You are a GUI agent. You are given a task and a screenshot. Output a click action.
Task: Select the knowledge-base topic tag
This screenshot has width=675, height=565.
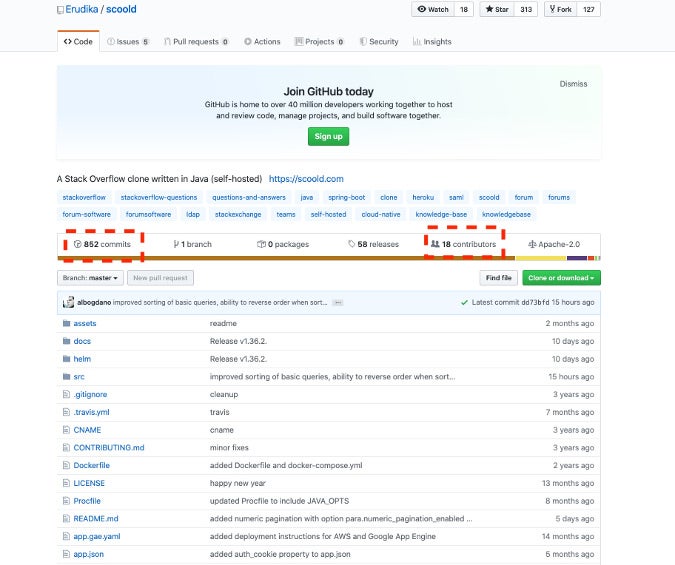pos(441,214)
